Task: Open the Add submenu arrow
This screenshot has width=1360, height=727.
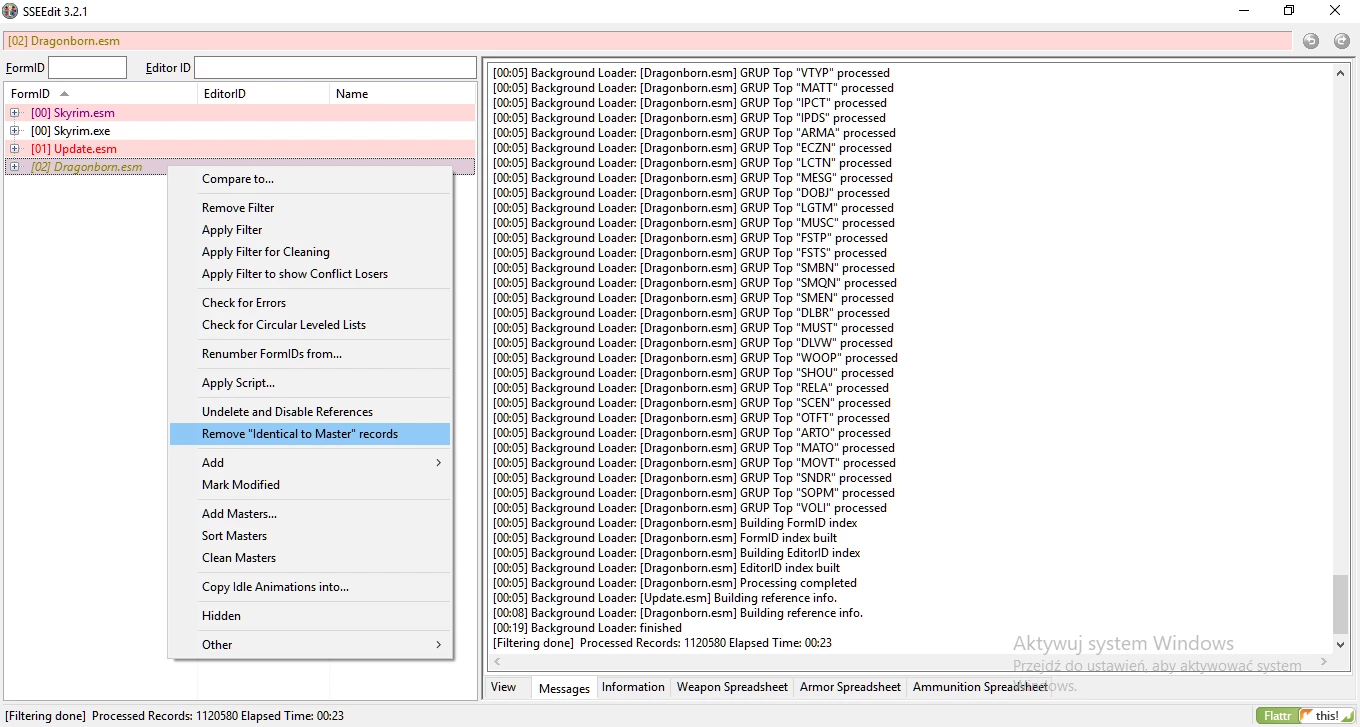Action: [x=438, y=463]
